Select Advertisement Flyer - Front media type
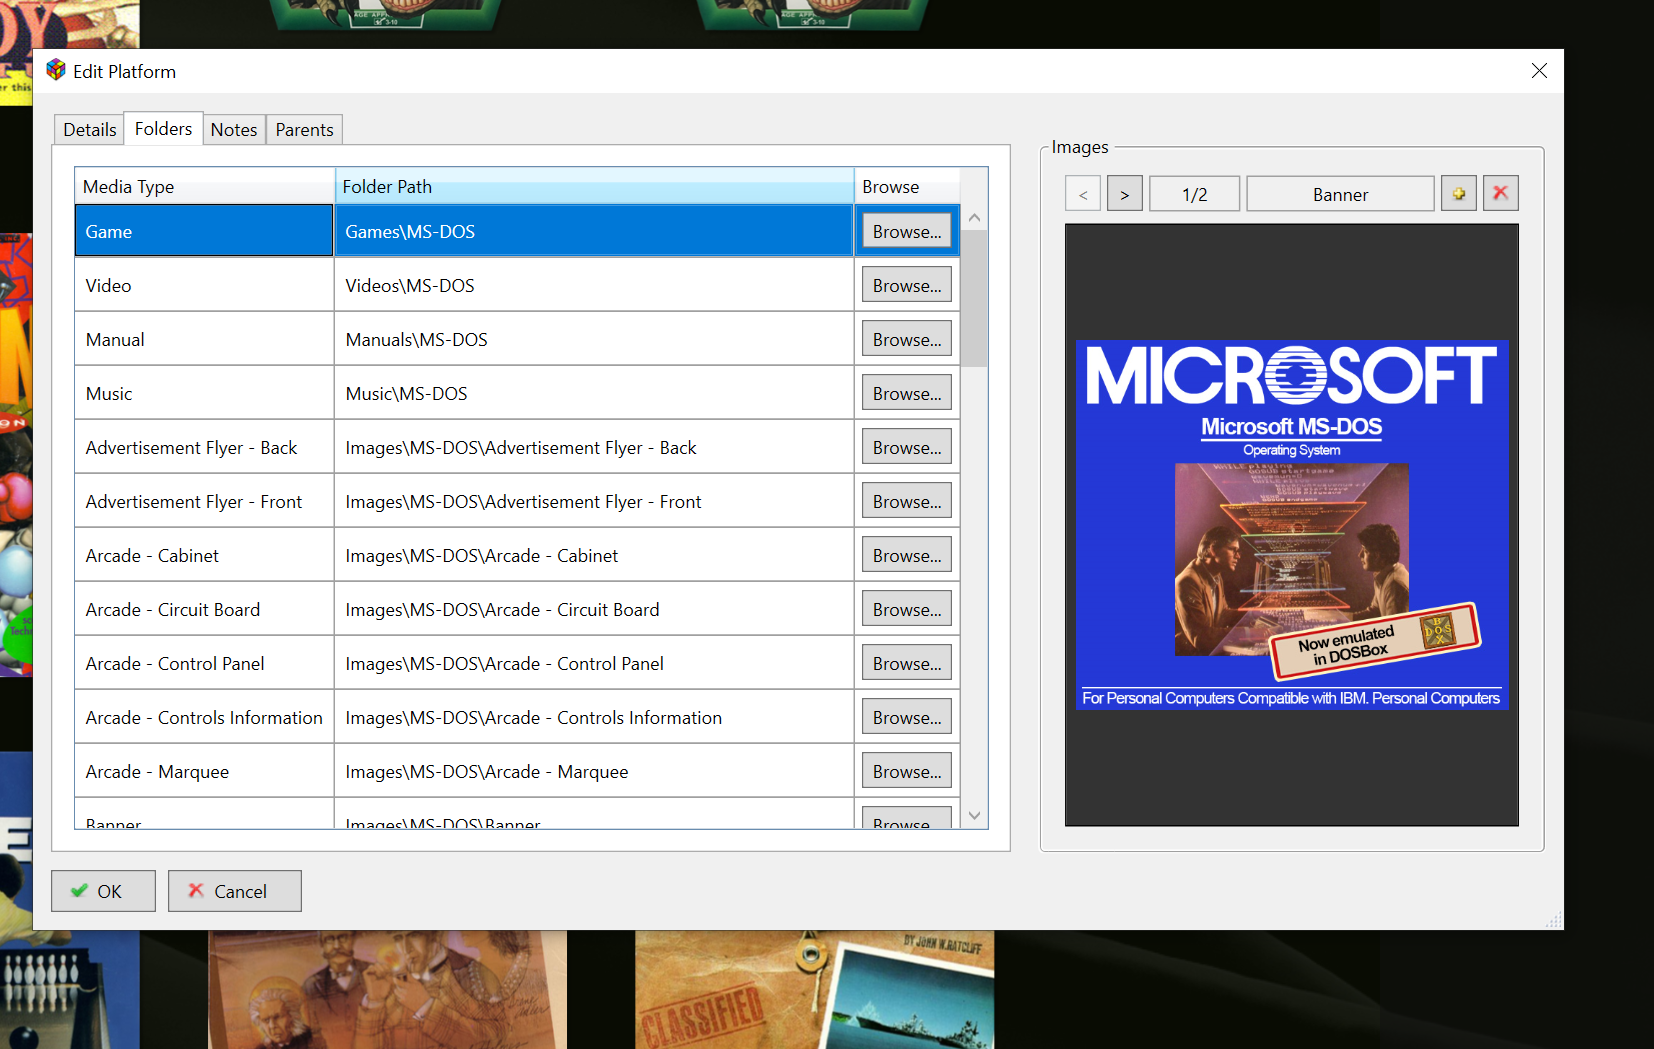1654x1049 pixels. (x=204, y=501)
